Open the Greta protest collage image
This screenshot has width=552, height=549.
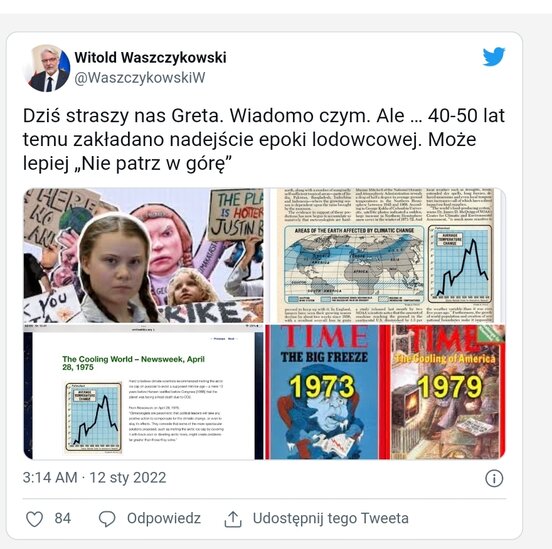(143, 255)
